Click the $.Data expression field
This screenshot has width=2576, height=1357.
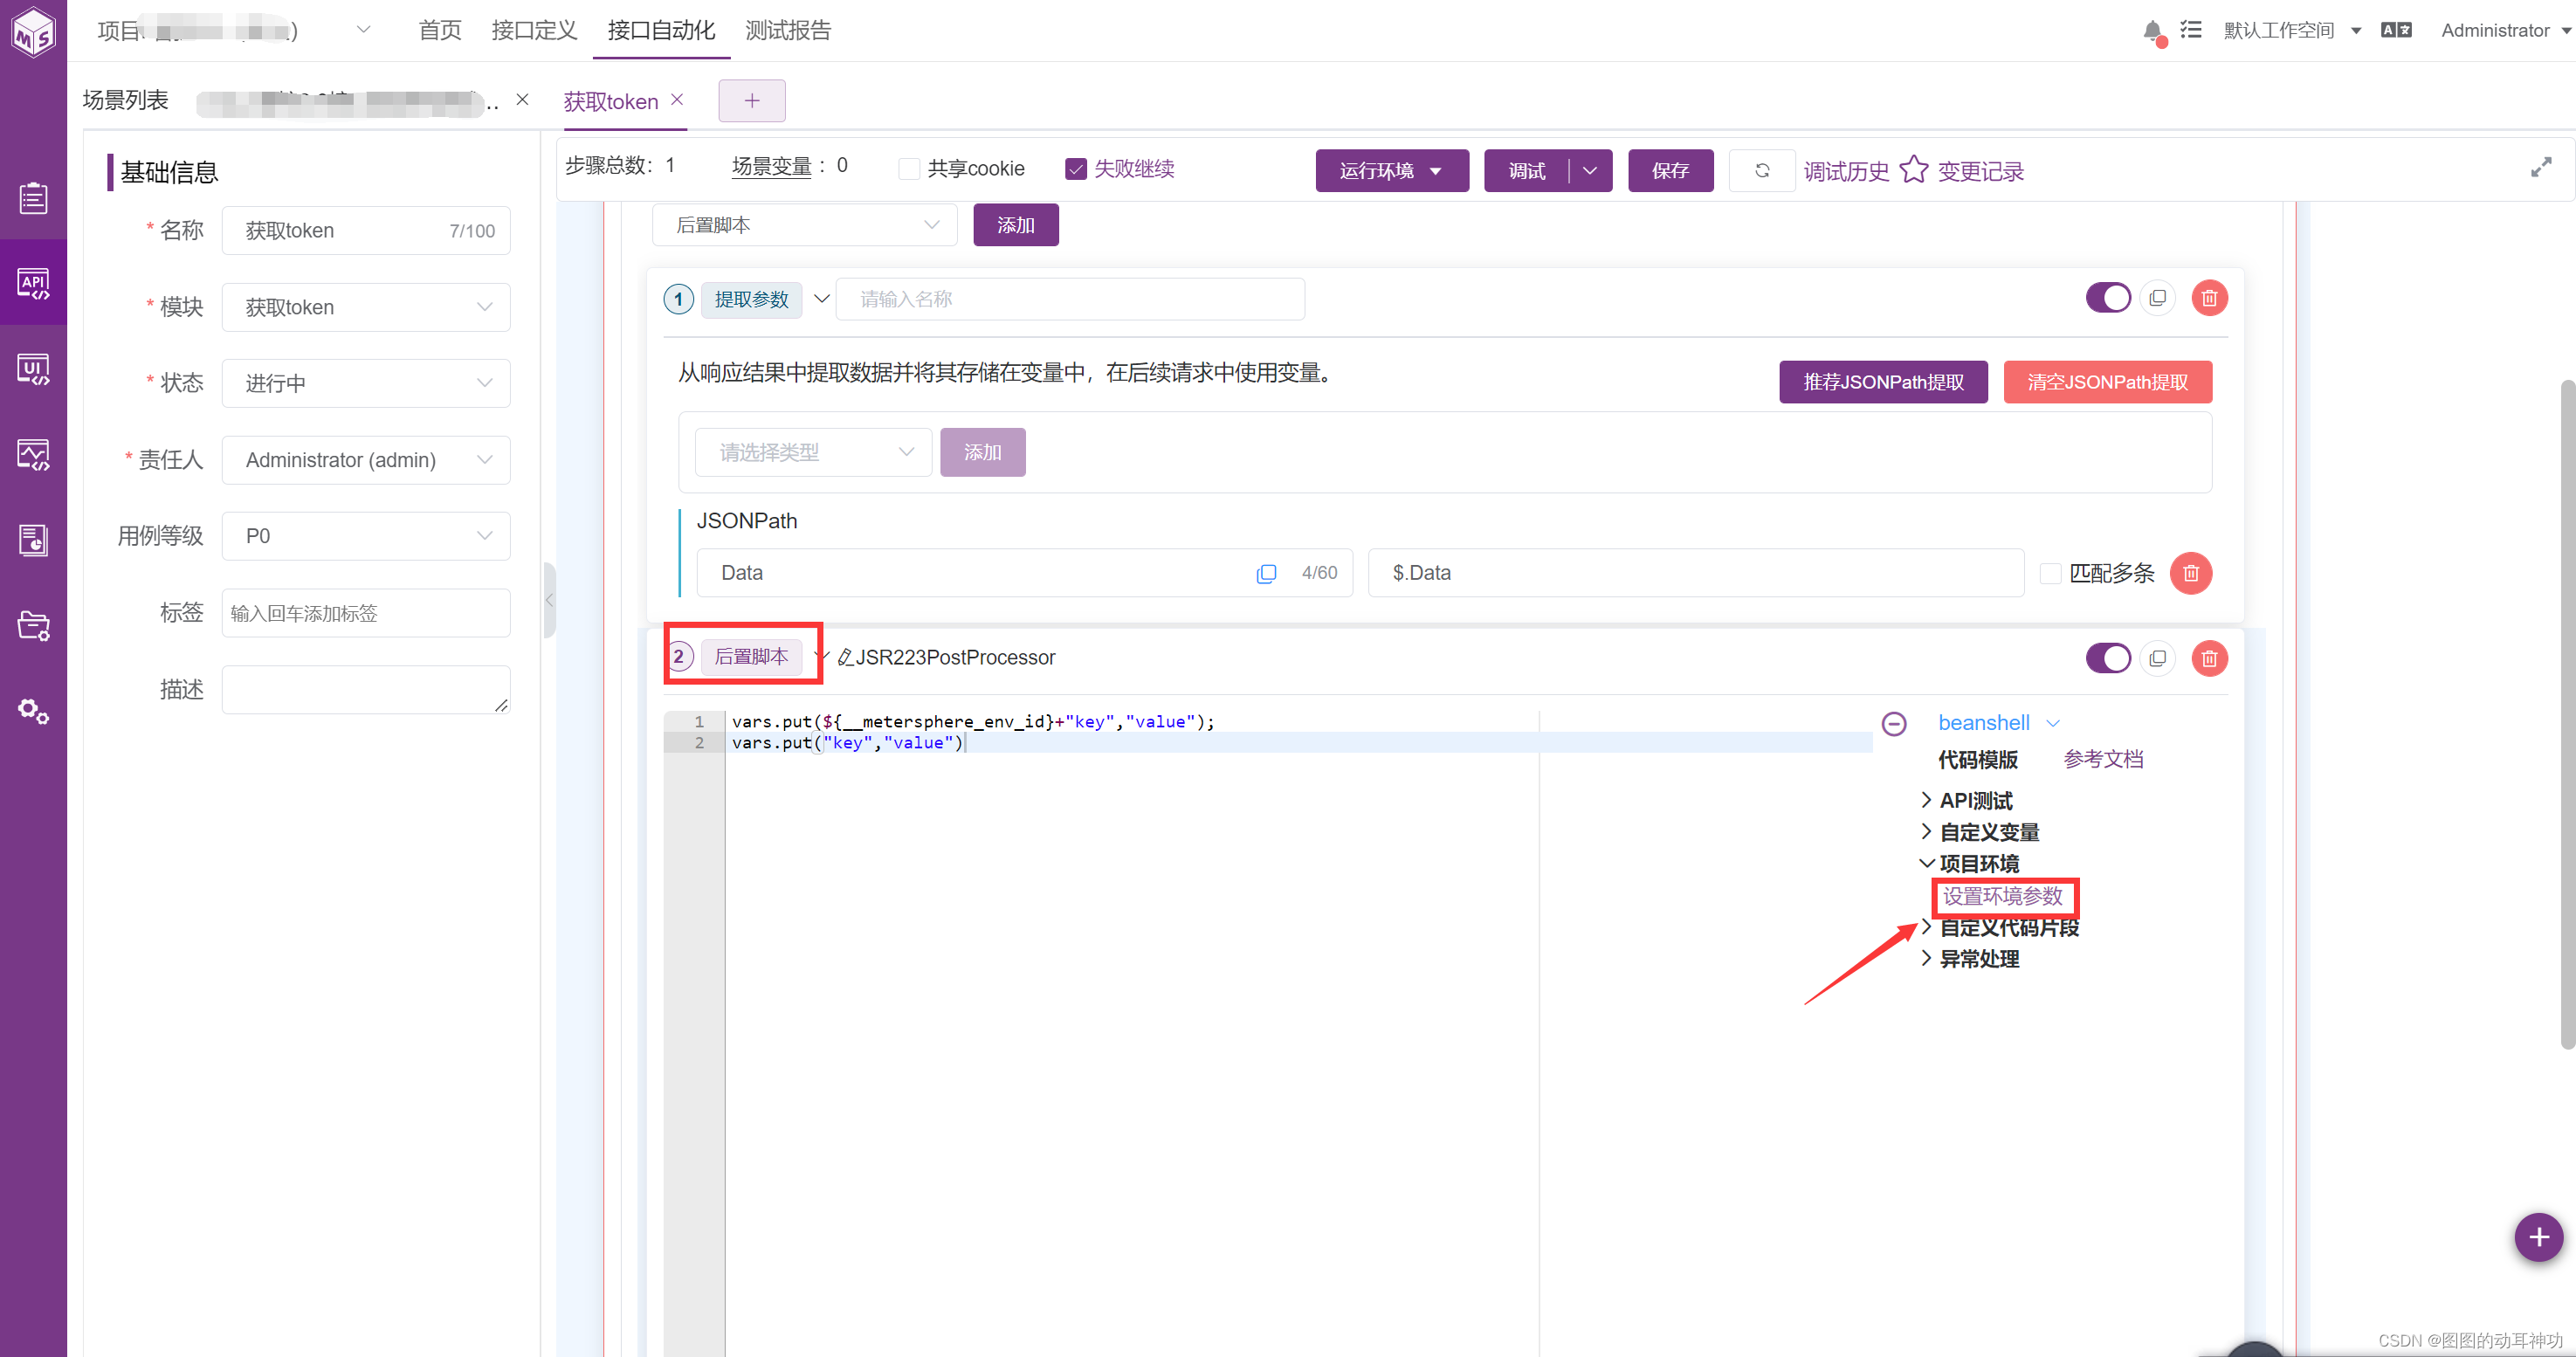(1696, 573)
